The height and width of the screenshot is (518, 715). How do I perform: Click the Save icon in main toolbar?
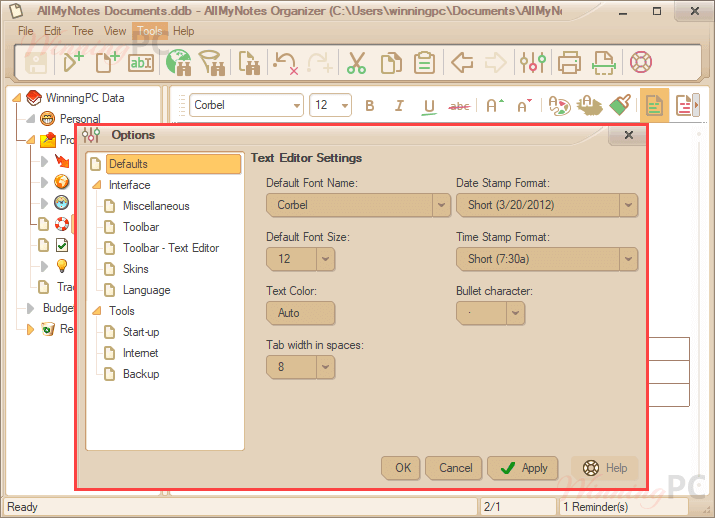click(36, 62)
